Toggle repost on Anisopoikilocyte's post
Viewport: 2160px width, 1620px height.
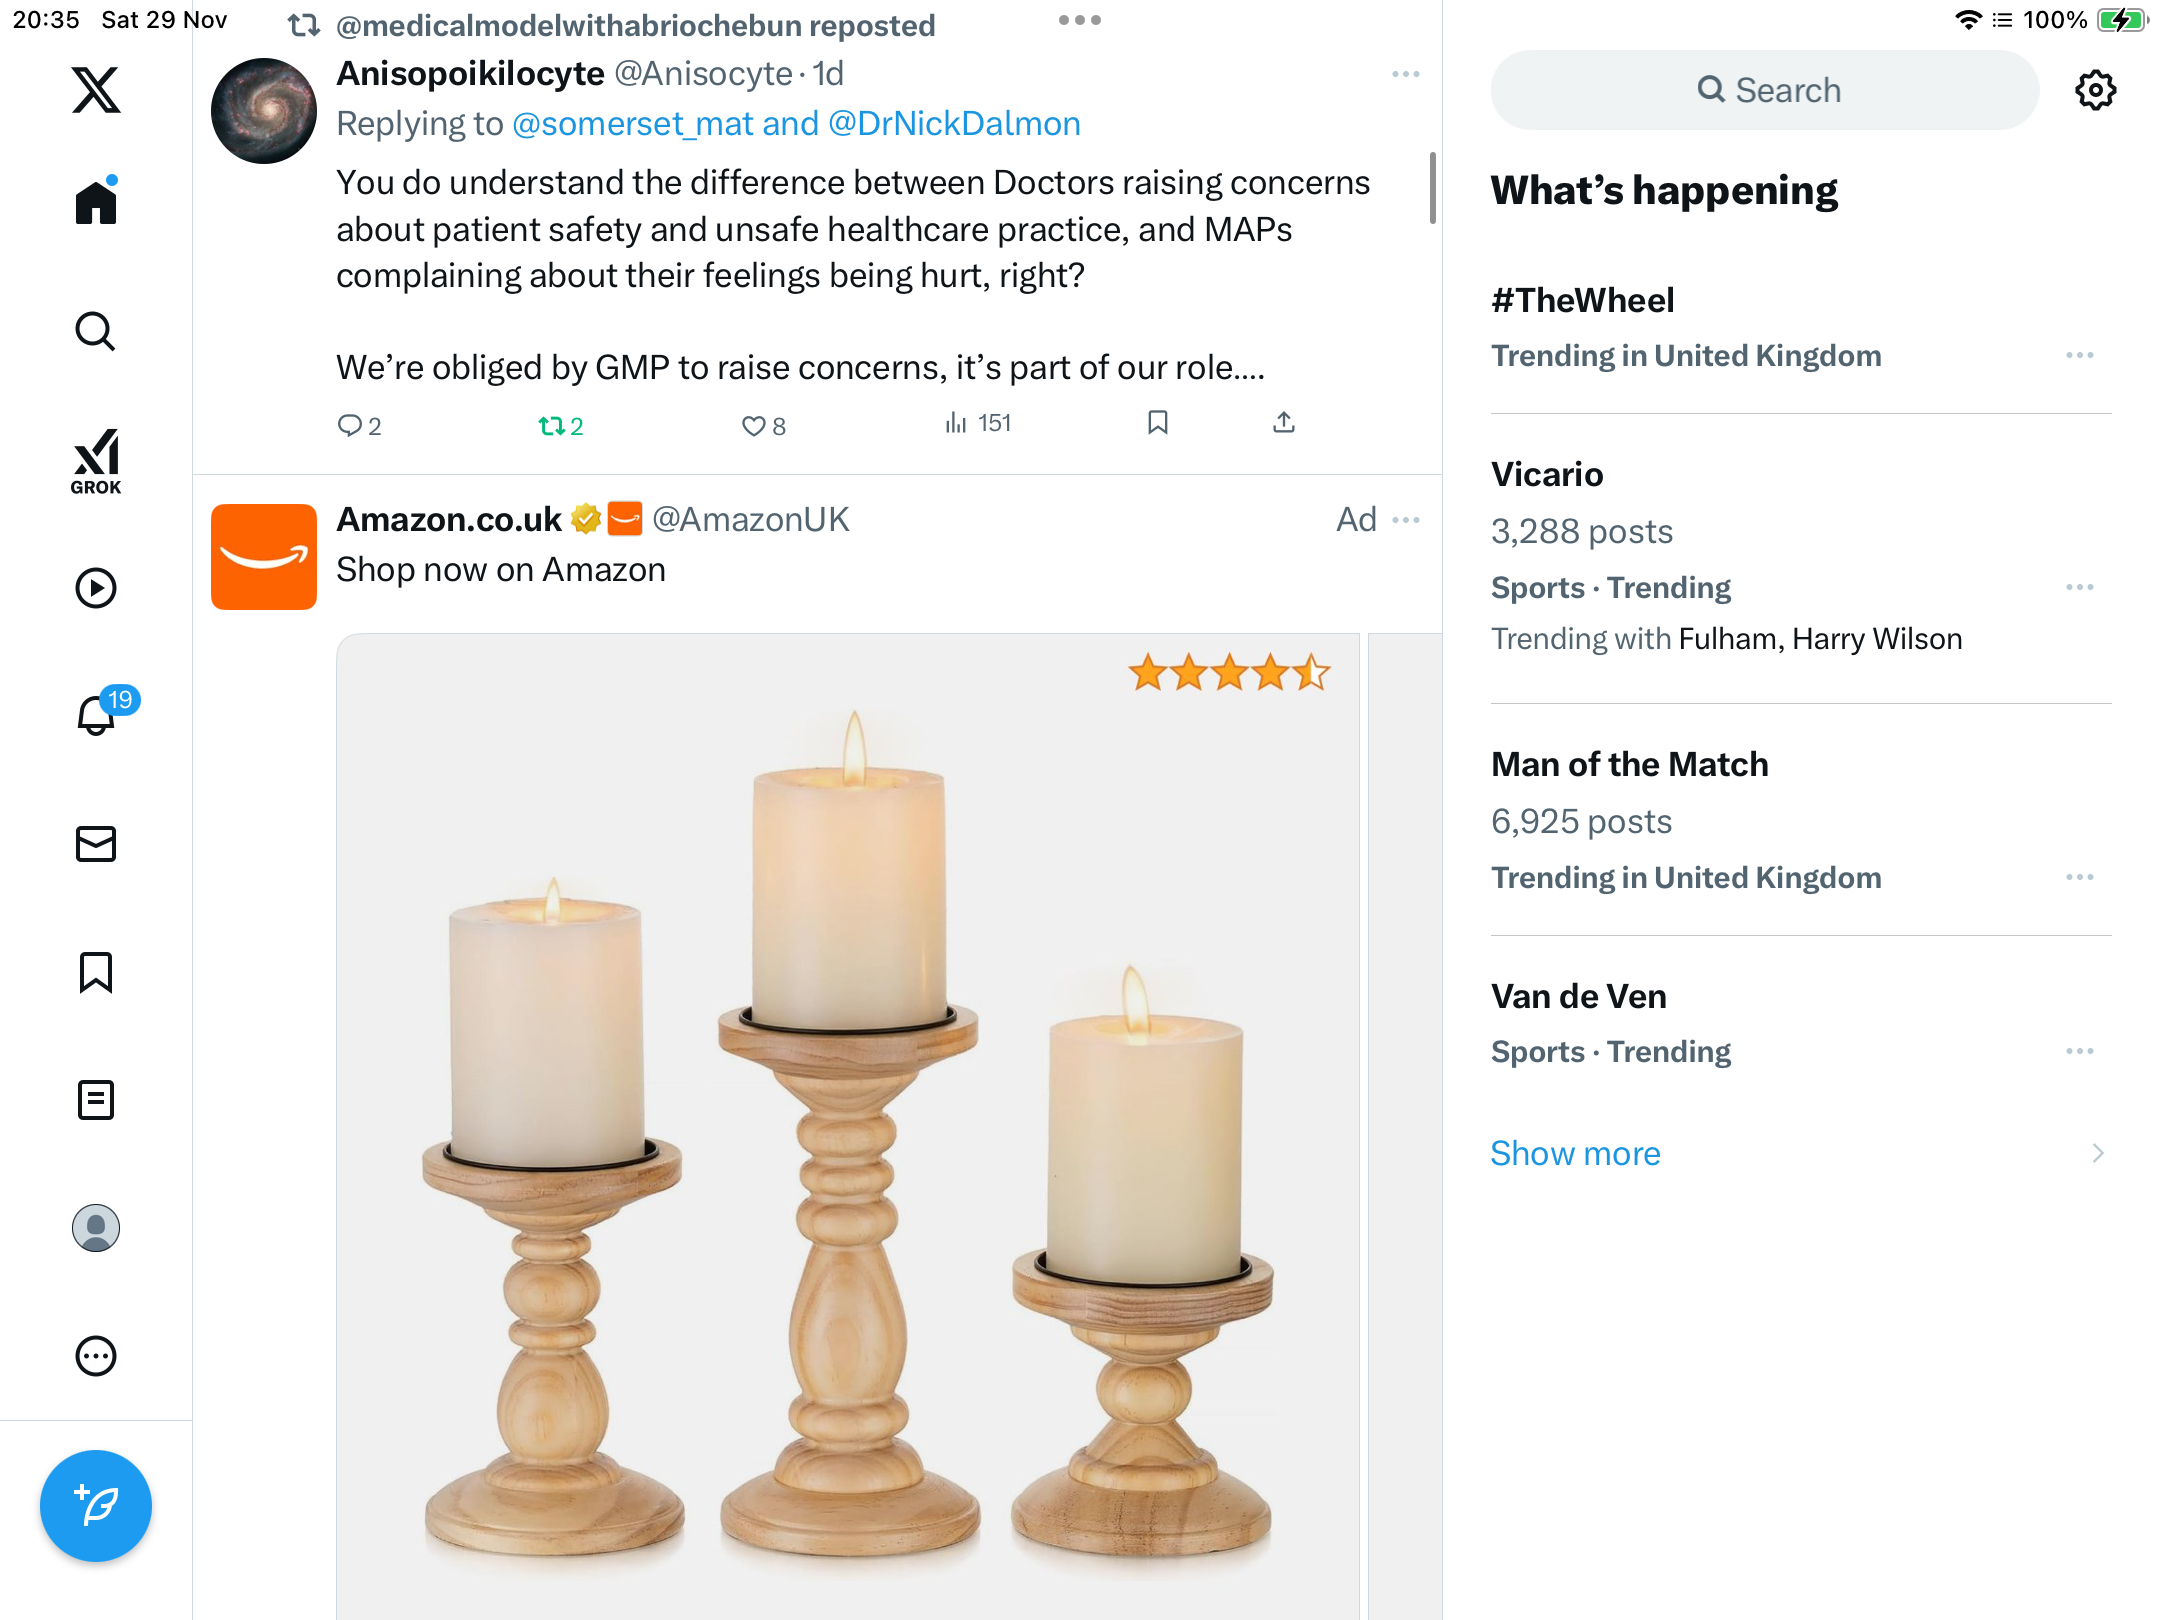click(x=552, y=426)
